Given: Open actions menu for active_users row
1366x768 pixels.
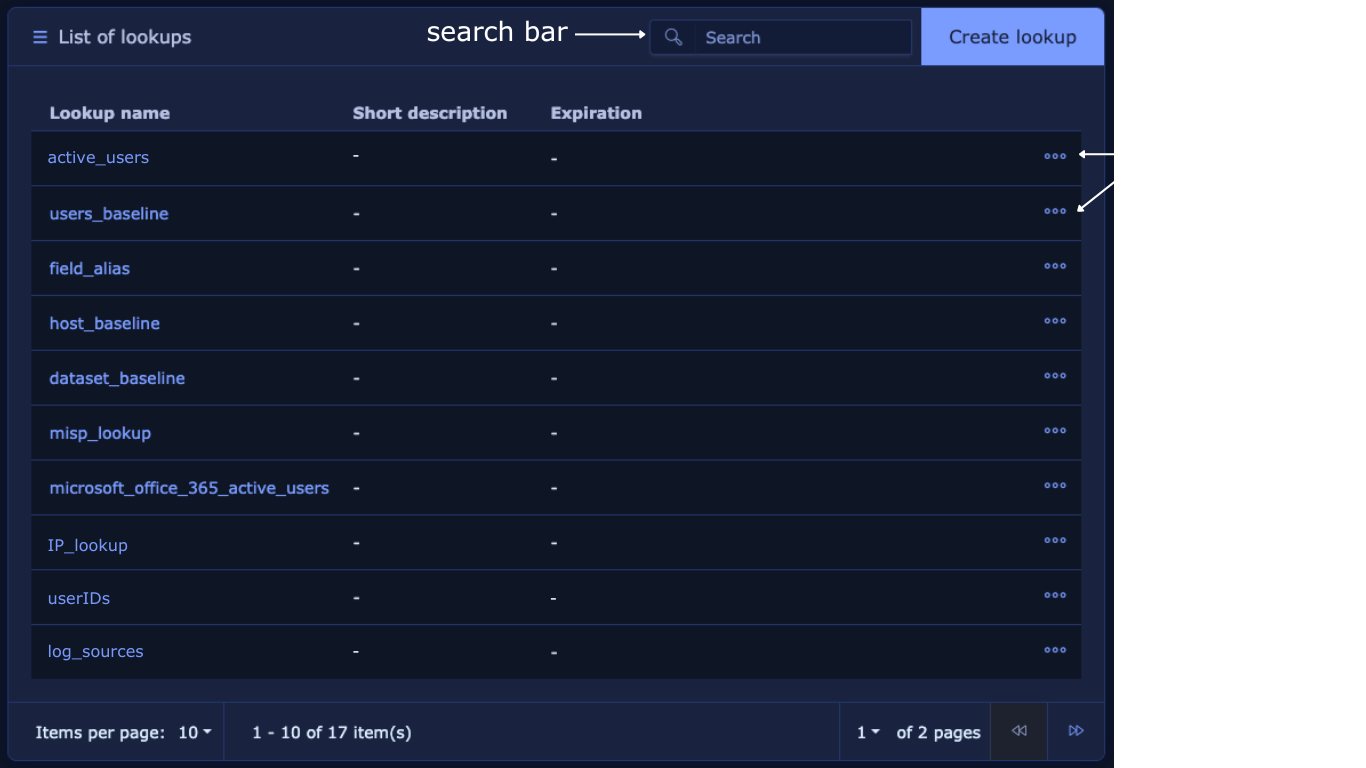Looking at the screenshot, I should pos(1054,157).
